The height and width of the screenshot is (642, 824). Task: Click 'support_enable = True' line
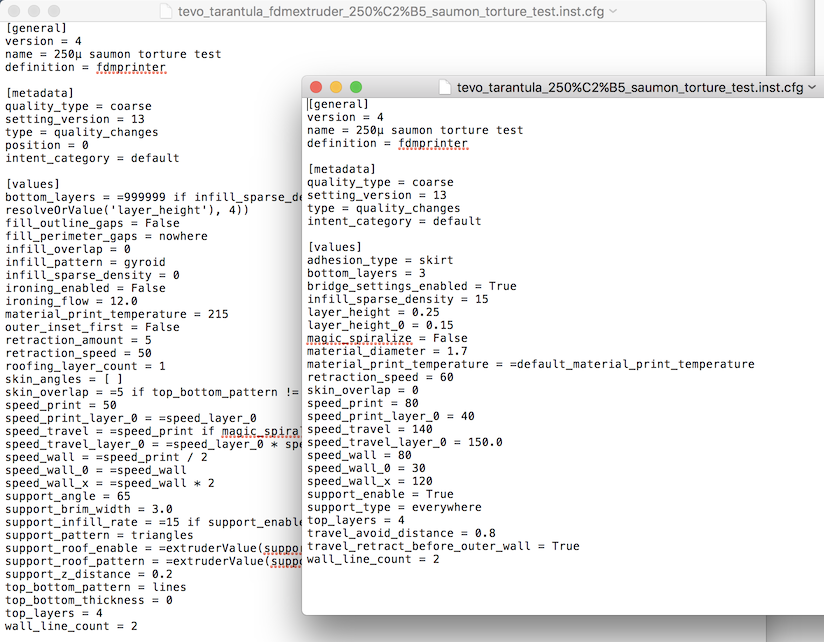380,494
